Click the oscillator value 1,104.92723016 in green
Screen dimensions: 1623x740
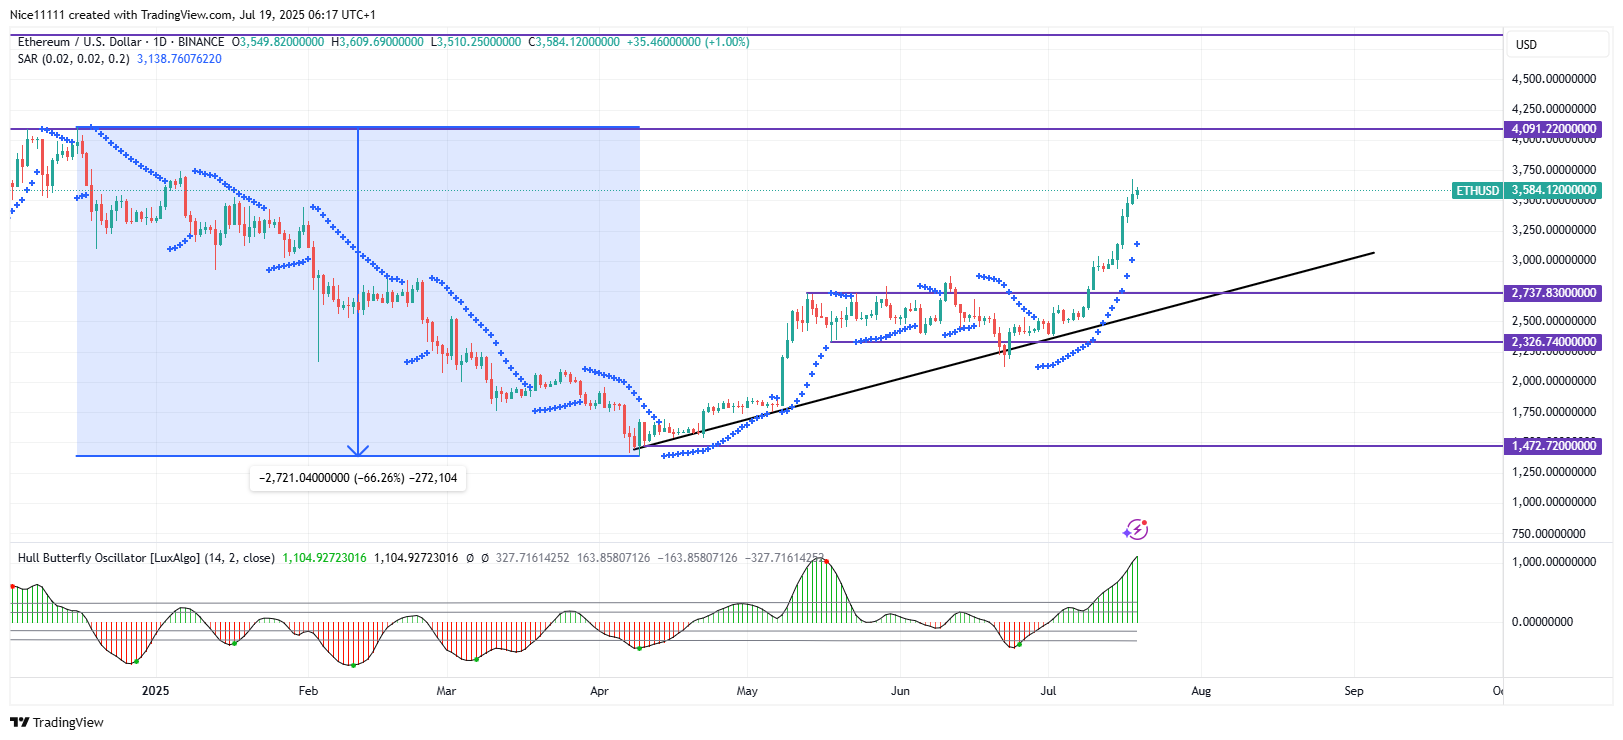coord(325,558)
